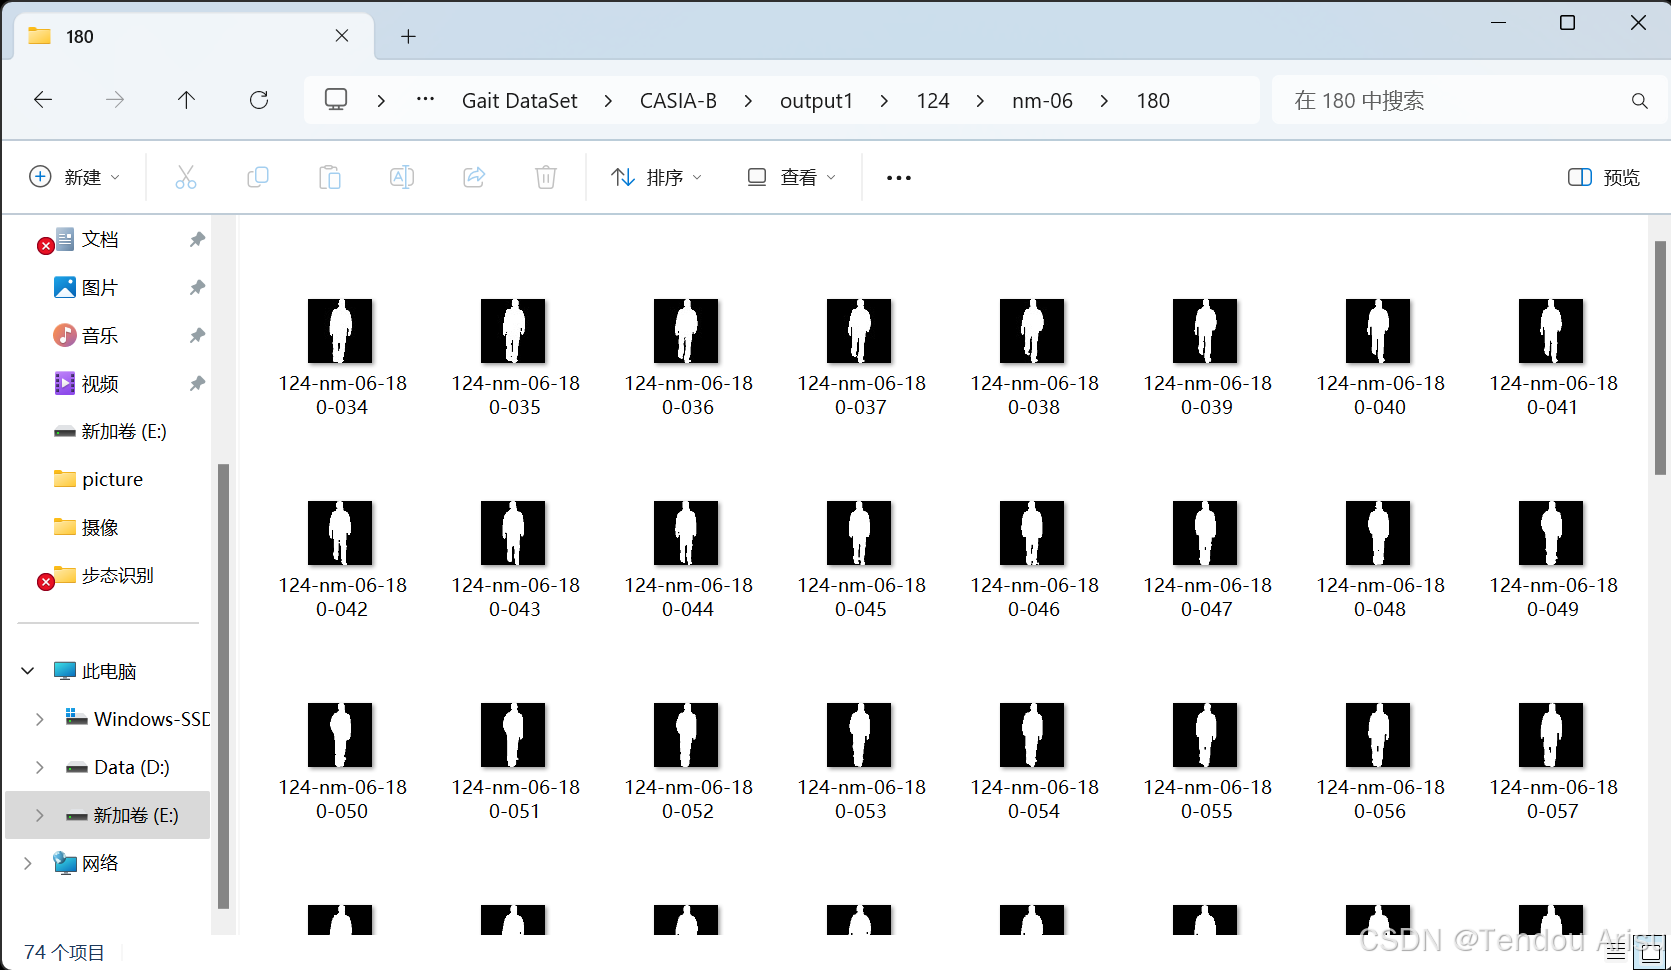Go forward in navigation history
This screenshot has width=1671, height=970.
tap(115, 100)
